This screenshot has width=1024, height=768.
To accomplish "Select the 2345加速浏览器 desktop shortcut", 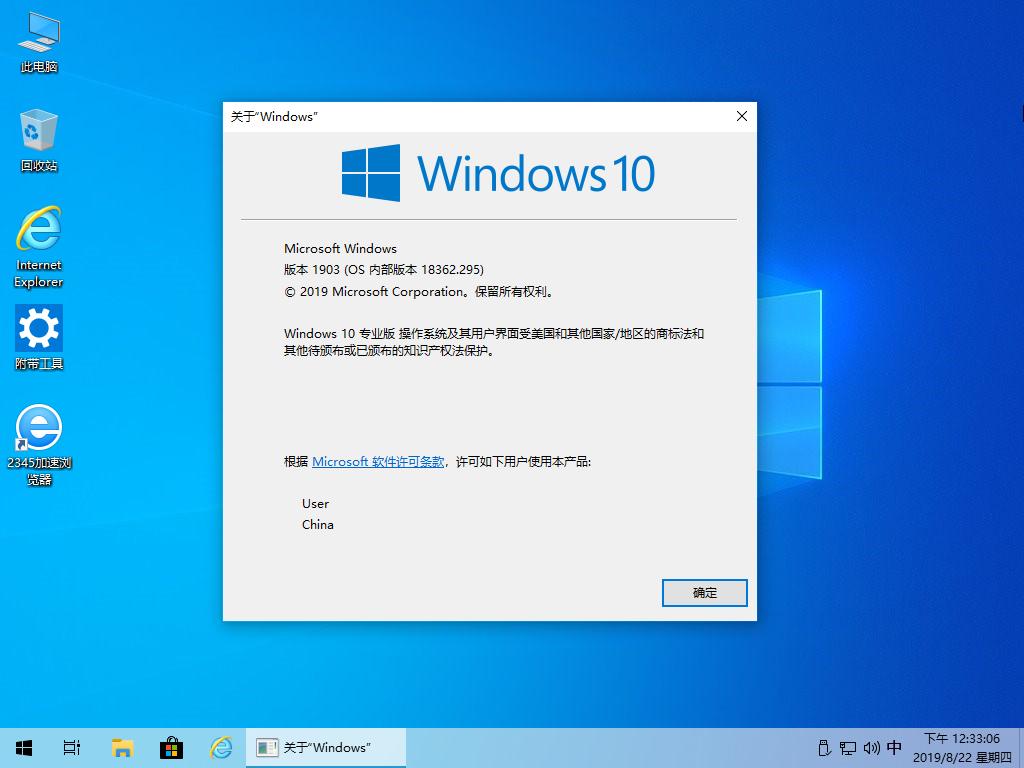I will point(39,445).
